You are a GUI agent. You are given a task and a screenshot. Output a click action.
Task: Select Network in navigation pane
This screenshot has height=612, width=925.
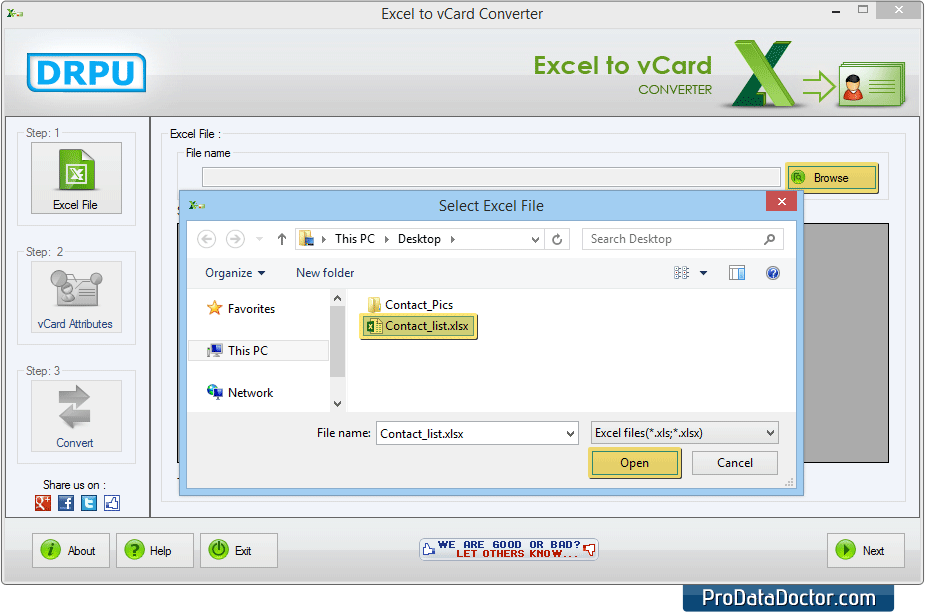click(x=240, y=392)
